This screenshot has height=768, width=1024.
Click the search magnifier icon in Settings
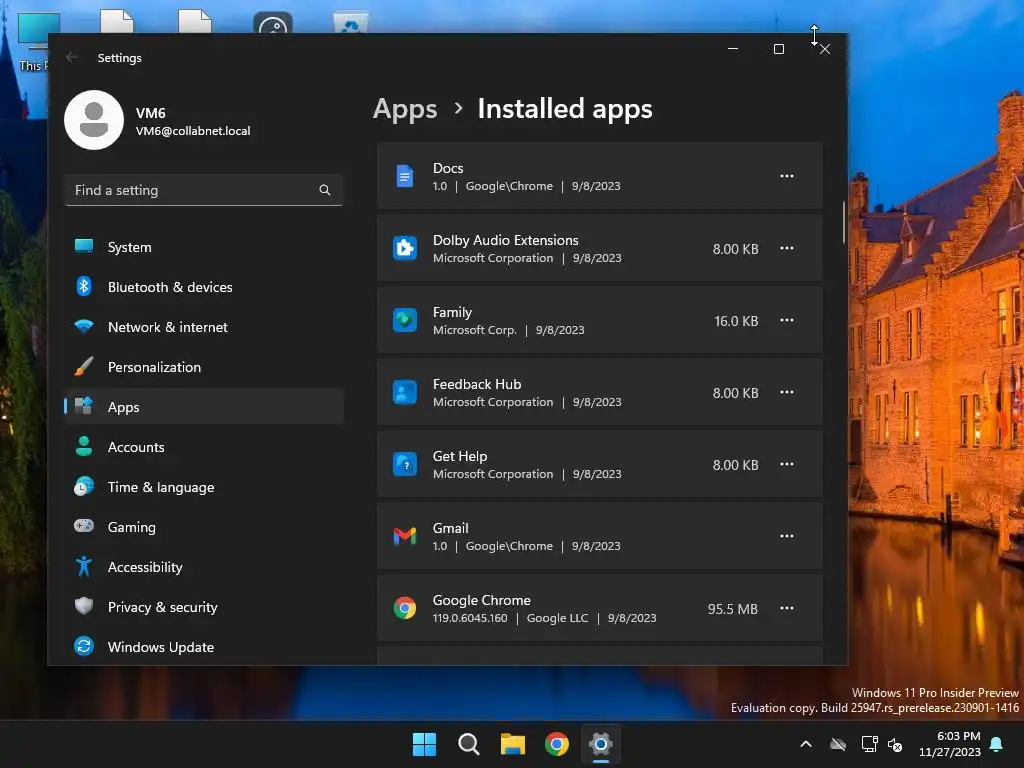click(x=325, y=190)
